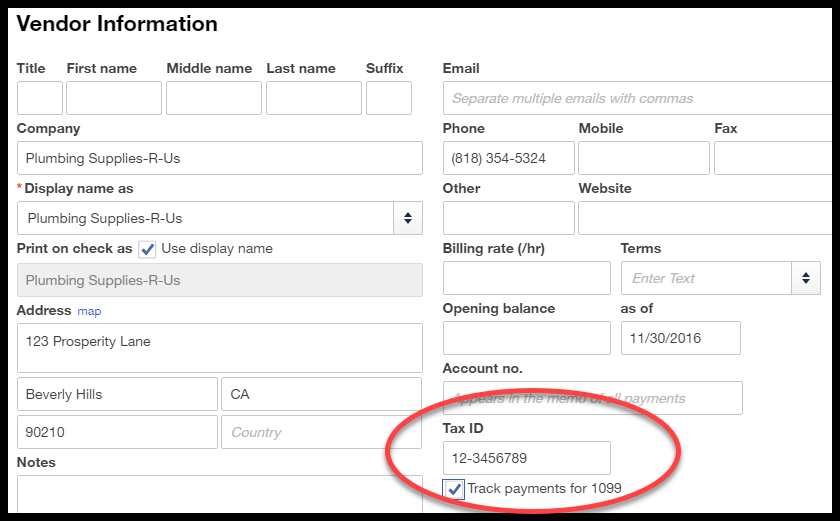Edit the Tax ID 12-3456789 field
Image resolution: width=840 pixels, height=521 pixels.
[527, 458]
